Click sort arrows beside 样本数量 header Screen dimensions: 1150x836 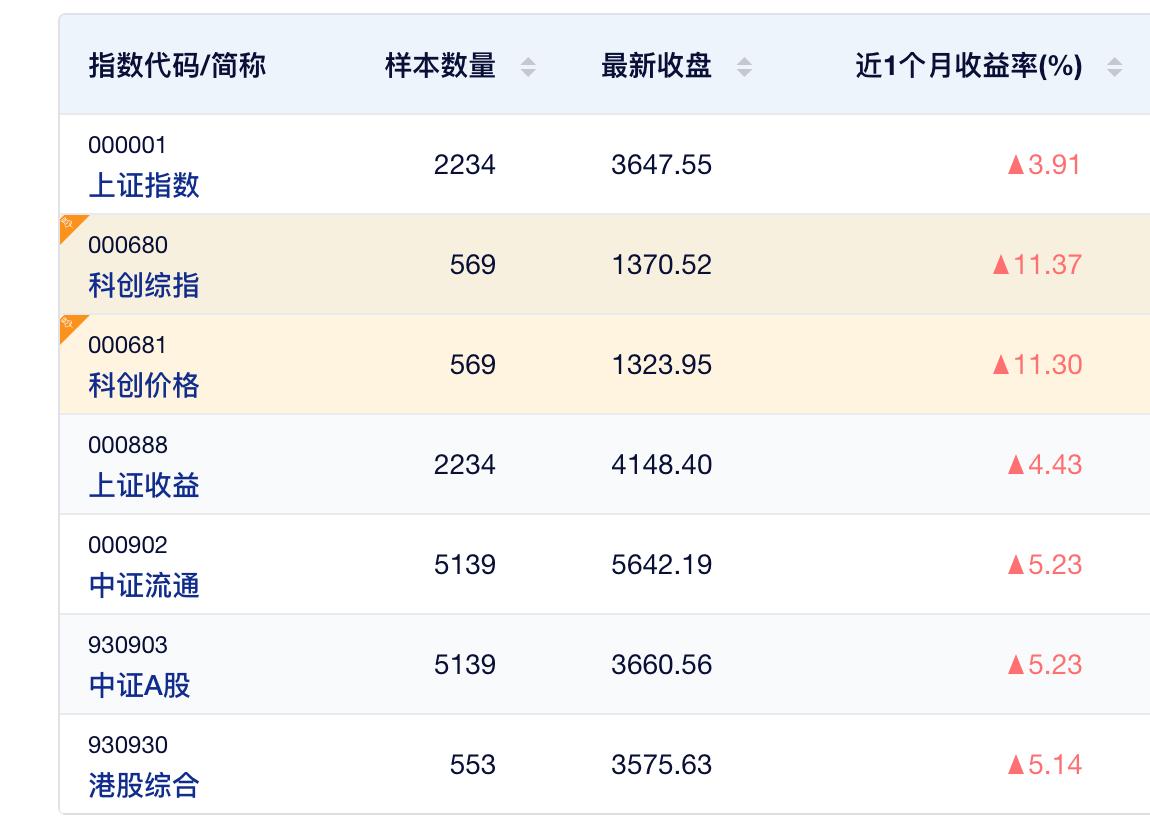(x=528, y=67)
